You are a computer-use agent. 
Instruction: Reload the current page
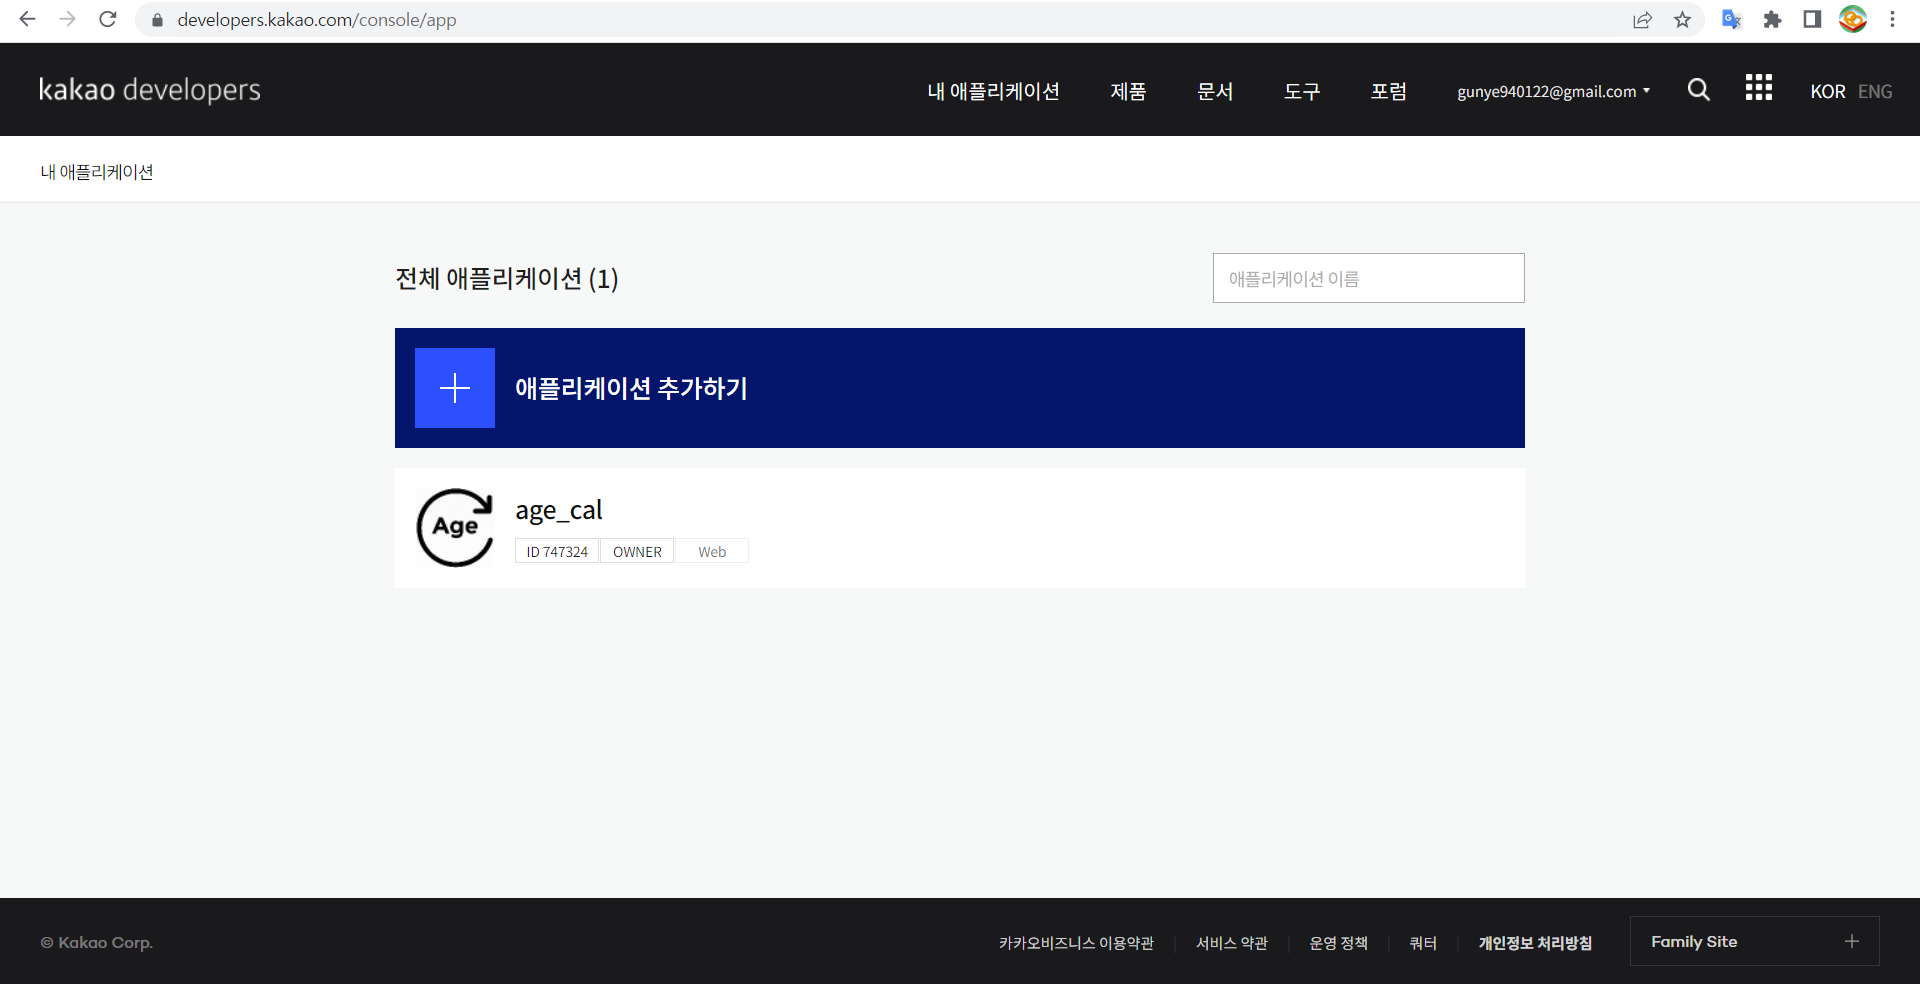(108, 19)
